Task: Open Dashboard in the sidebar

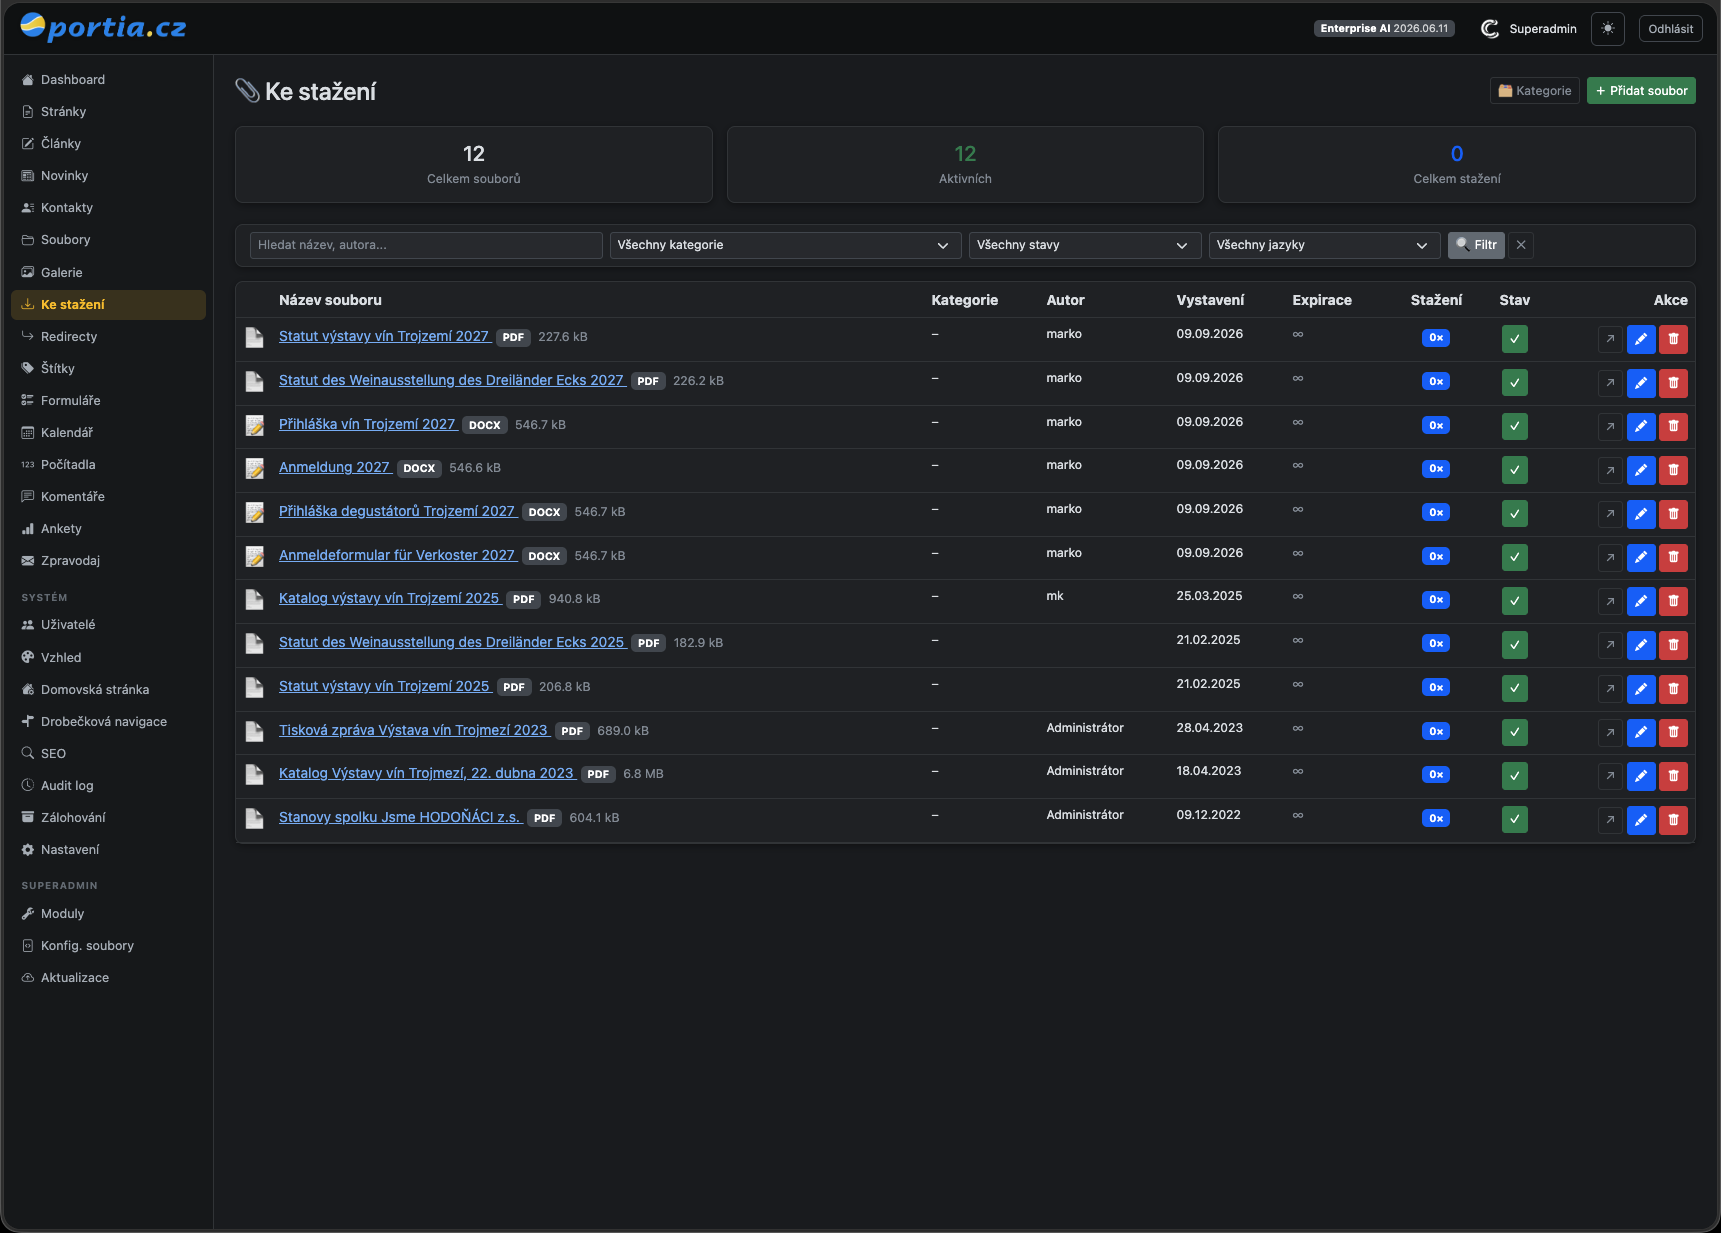Action: [x=108, y=80]
